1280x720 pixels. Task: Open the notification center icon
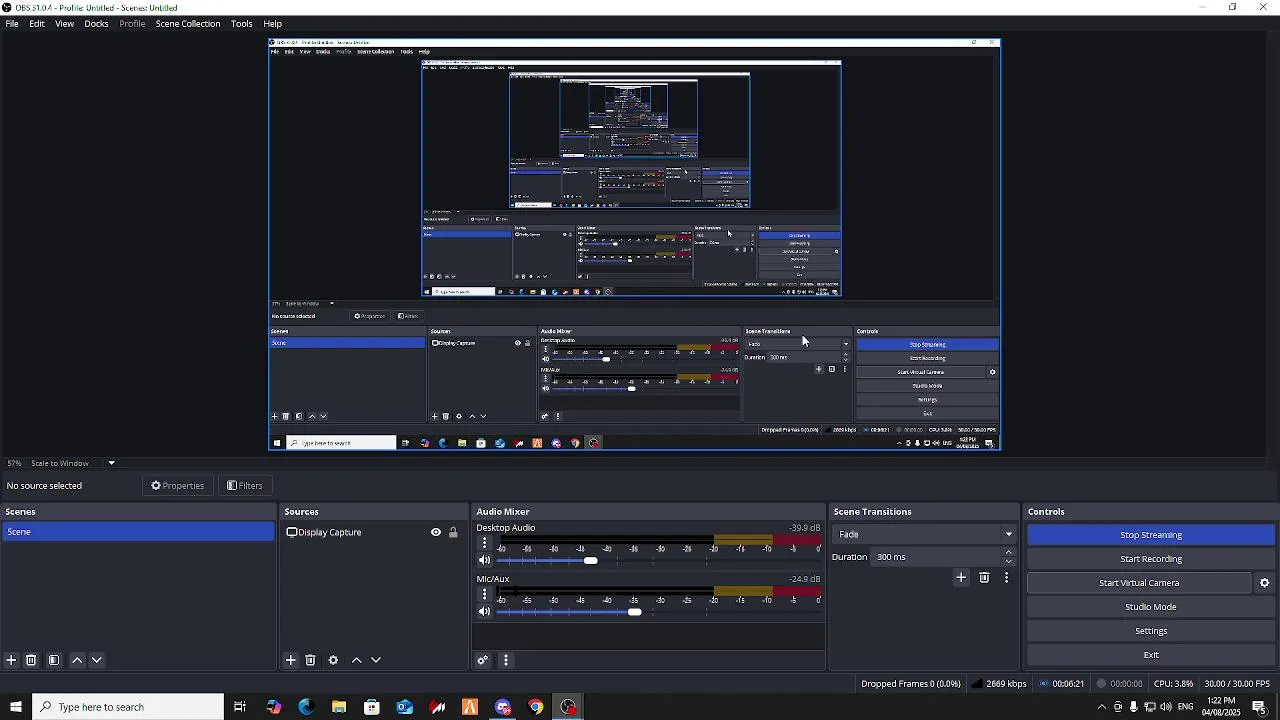click(x=1259, y=707)
